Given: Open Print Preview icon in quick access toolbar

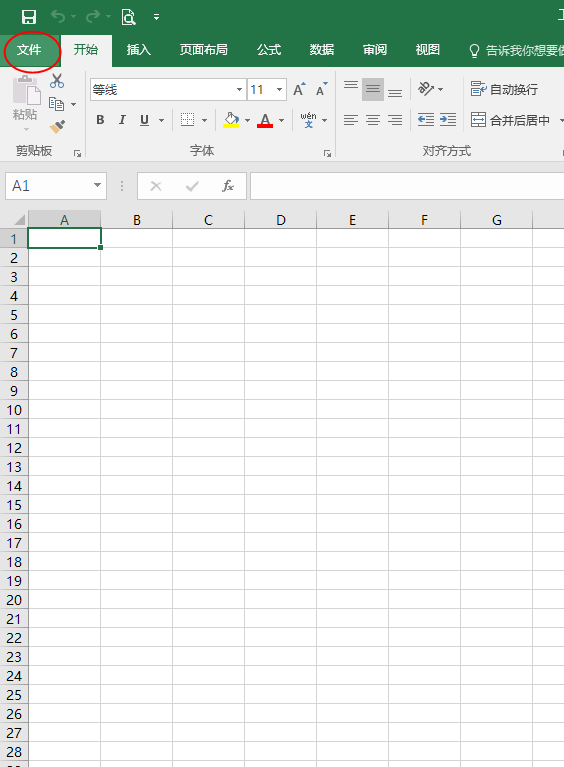Looking at the screenshot, I should tap(128, 17).
